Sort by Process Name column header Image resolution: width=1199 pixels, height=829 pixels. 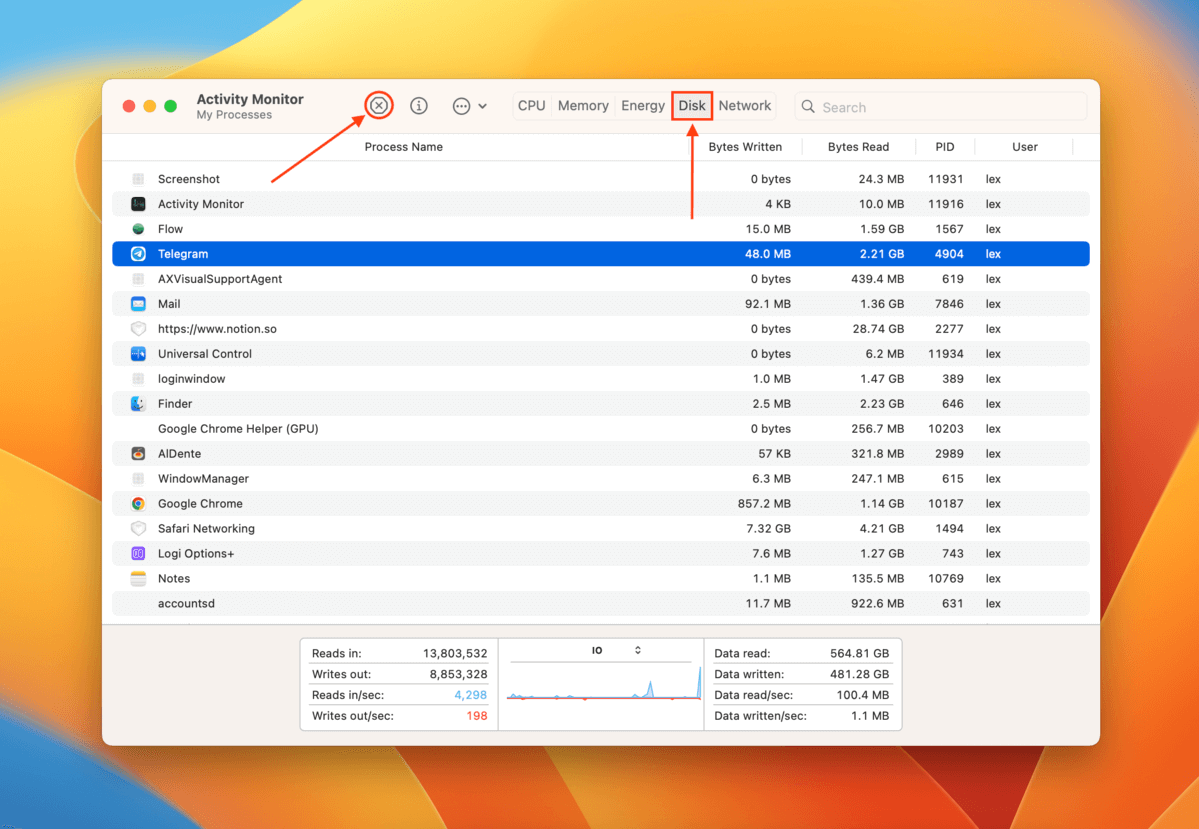pos(403,147)
